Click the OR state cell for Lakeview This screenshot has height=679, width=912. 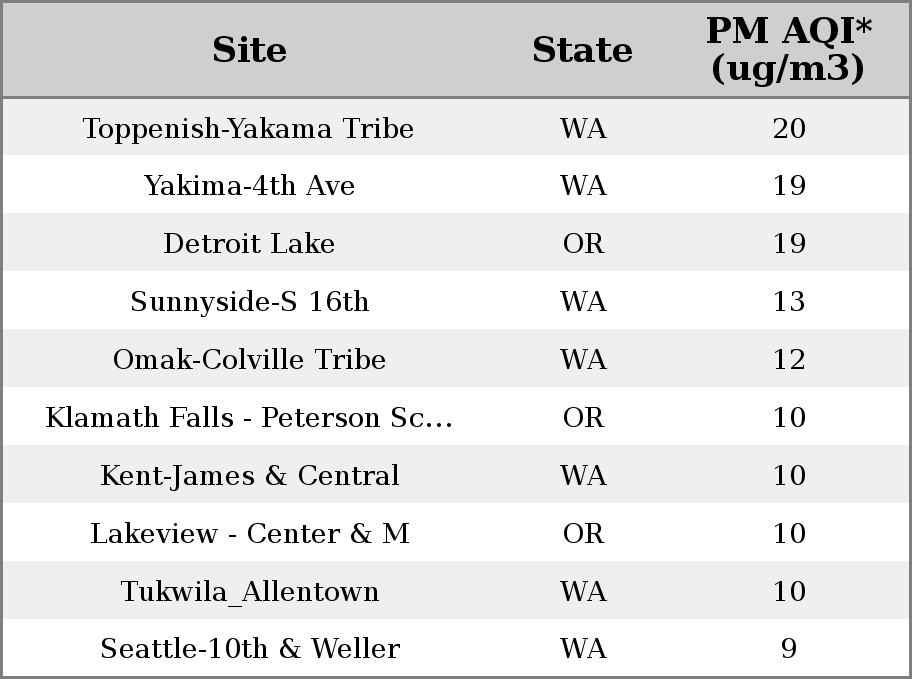pos(583,534)
